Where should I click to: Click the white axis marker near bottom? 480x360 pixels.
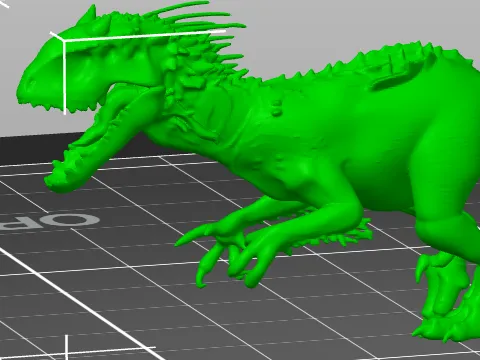click(67, 347)
